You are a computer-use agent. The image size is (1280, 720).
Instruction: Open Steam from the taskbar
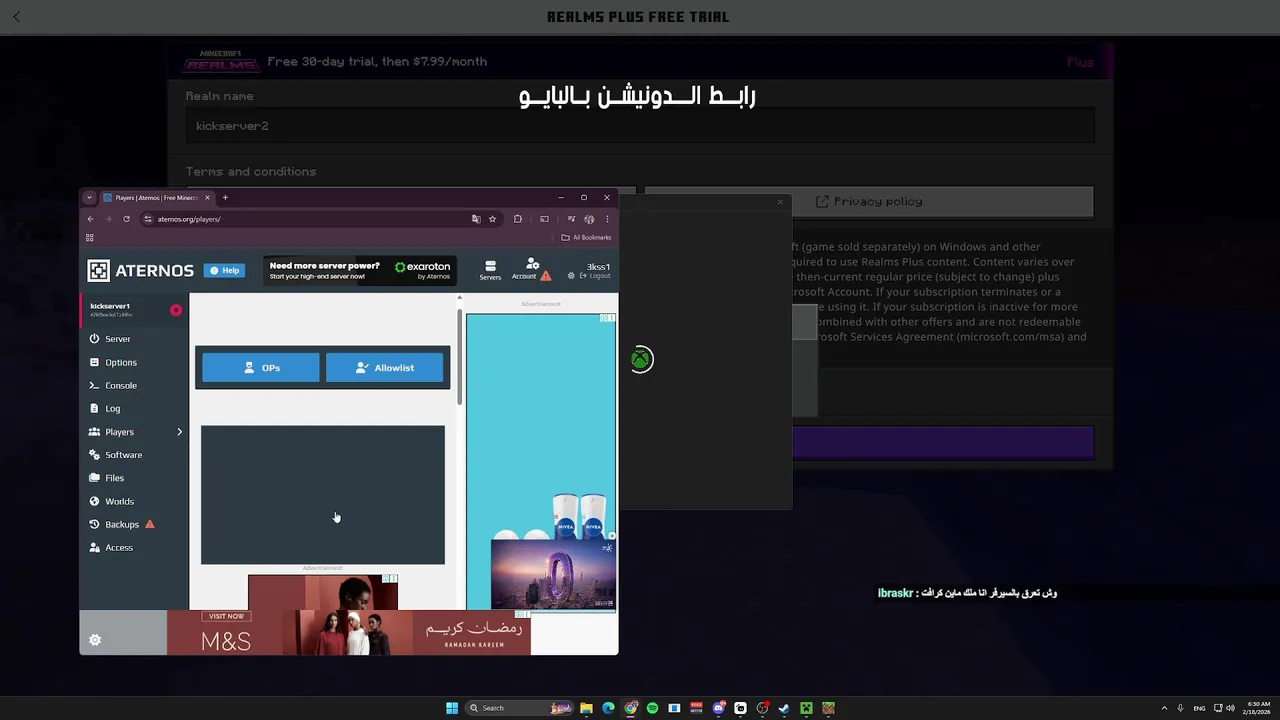pos(784,708)
